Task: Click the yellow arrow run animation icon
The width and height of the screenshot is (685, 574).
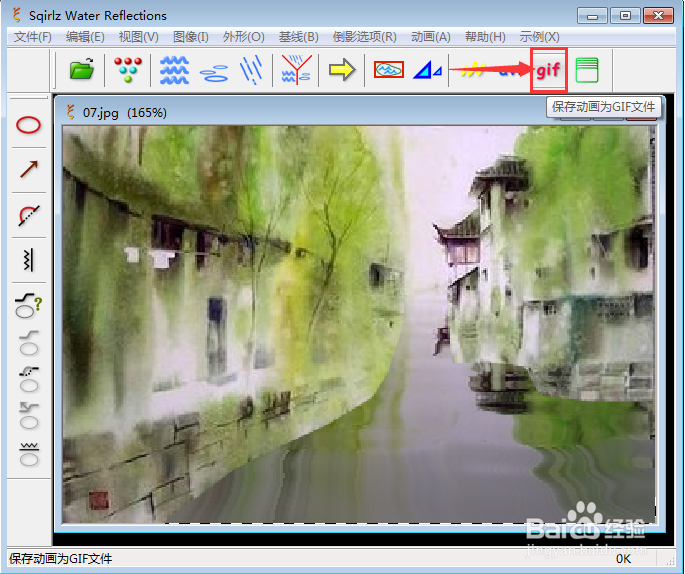Action: click(x=342, y=69)
